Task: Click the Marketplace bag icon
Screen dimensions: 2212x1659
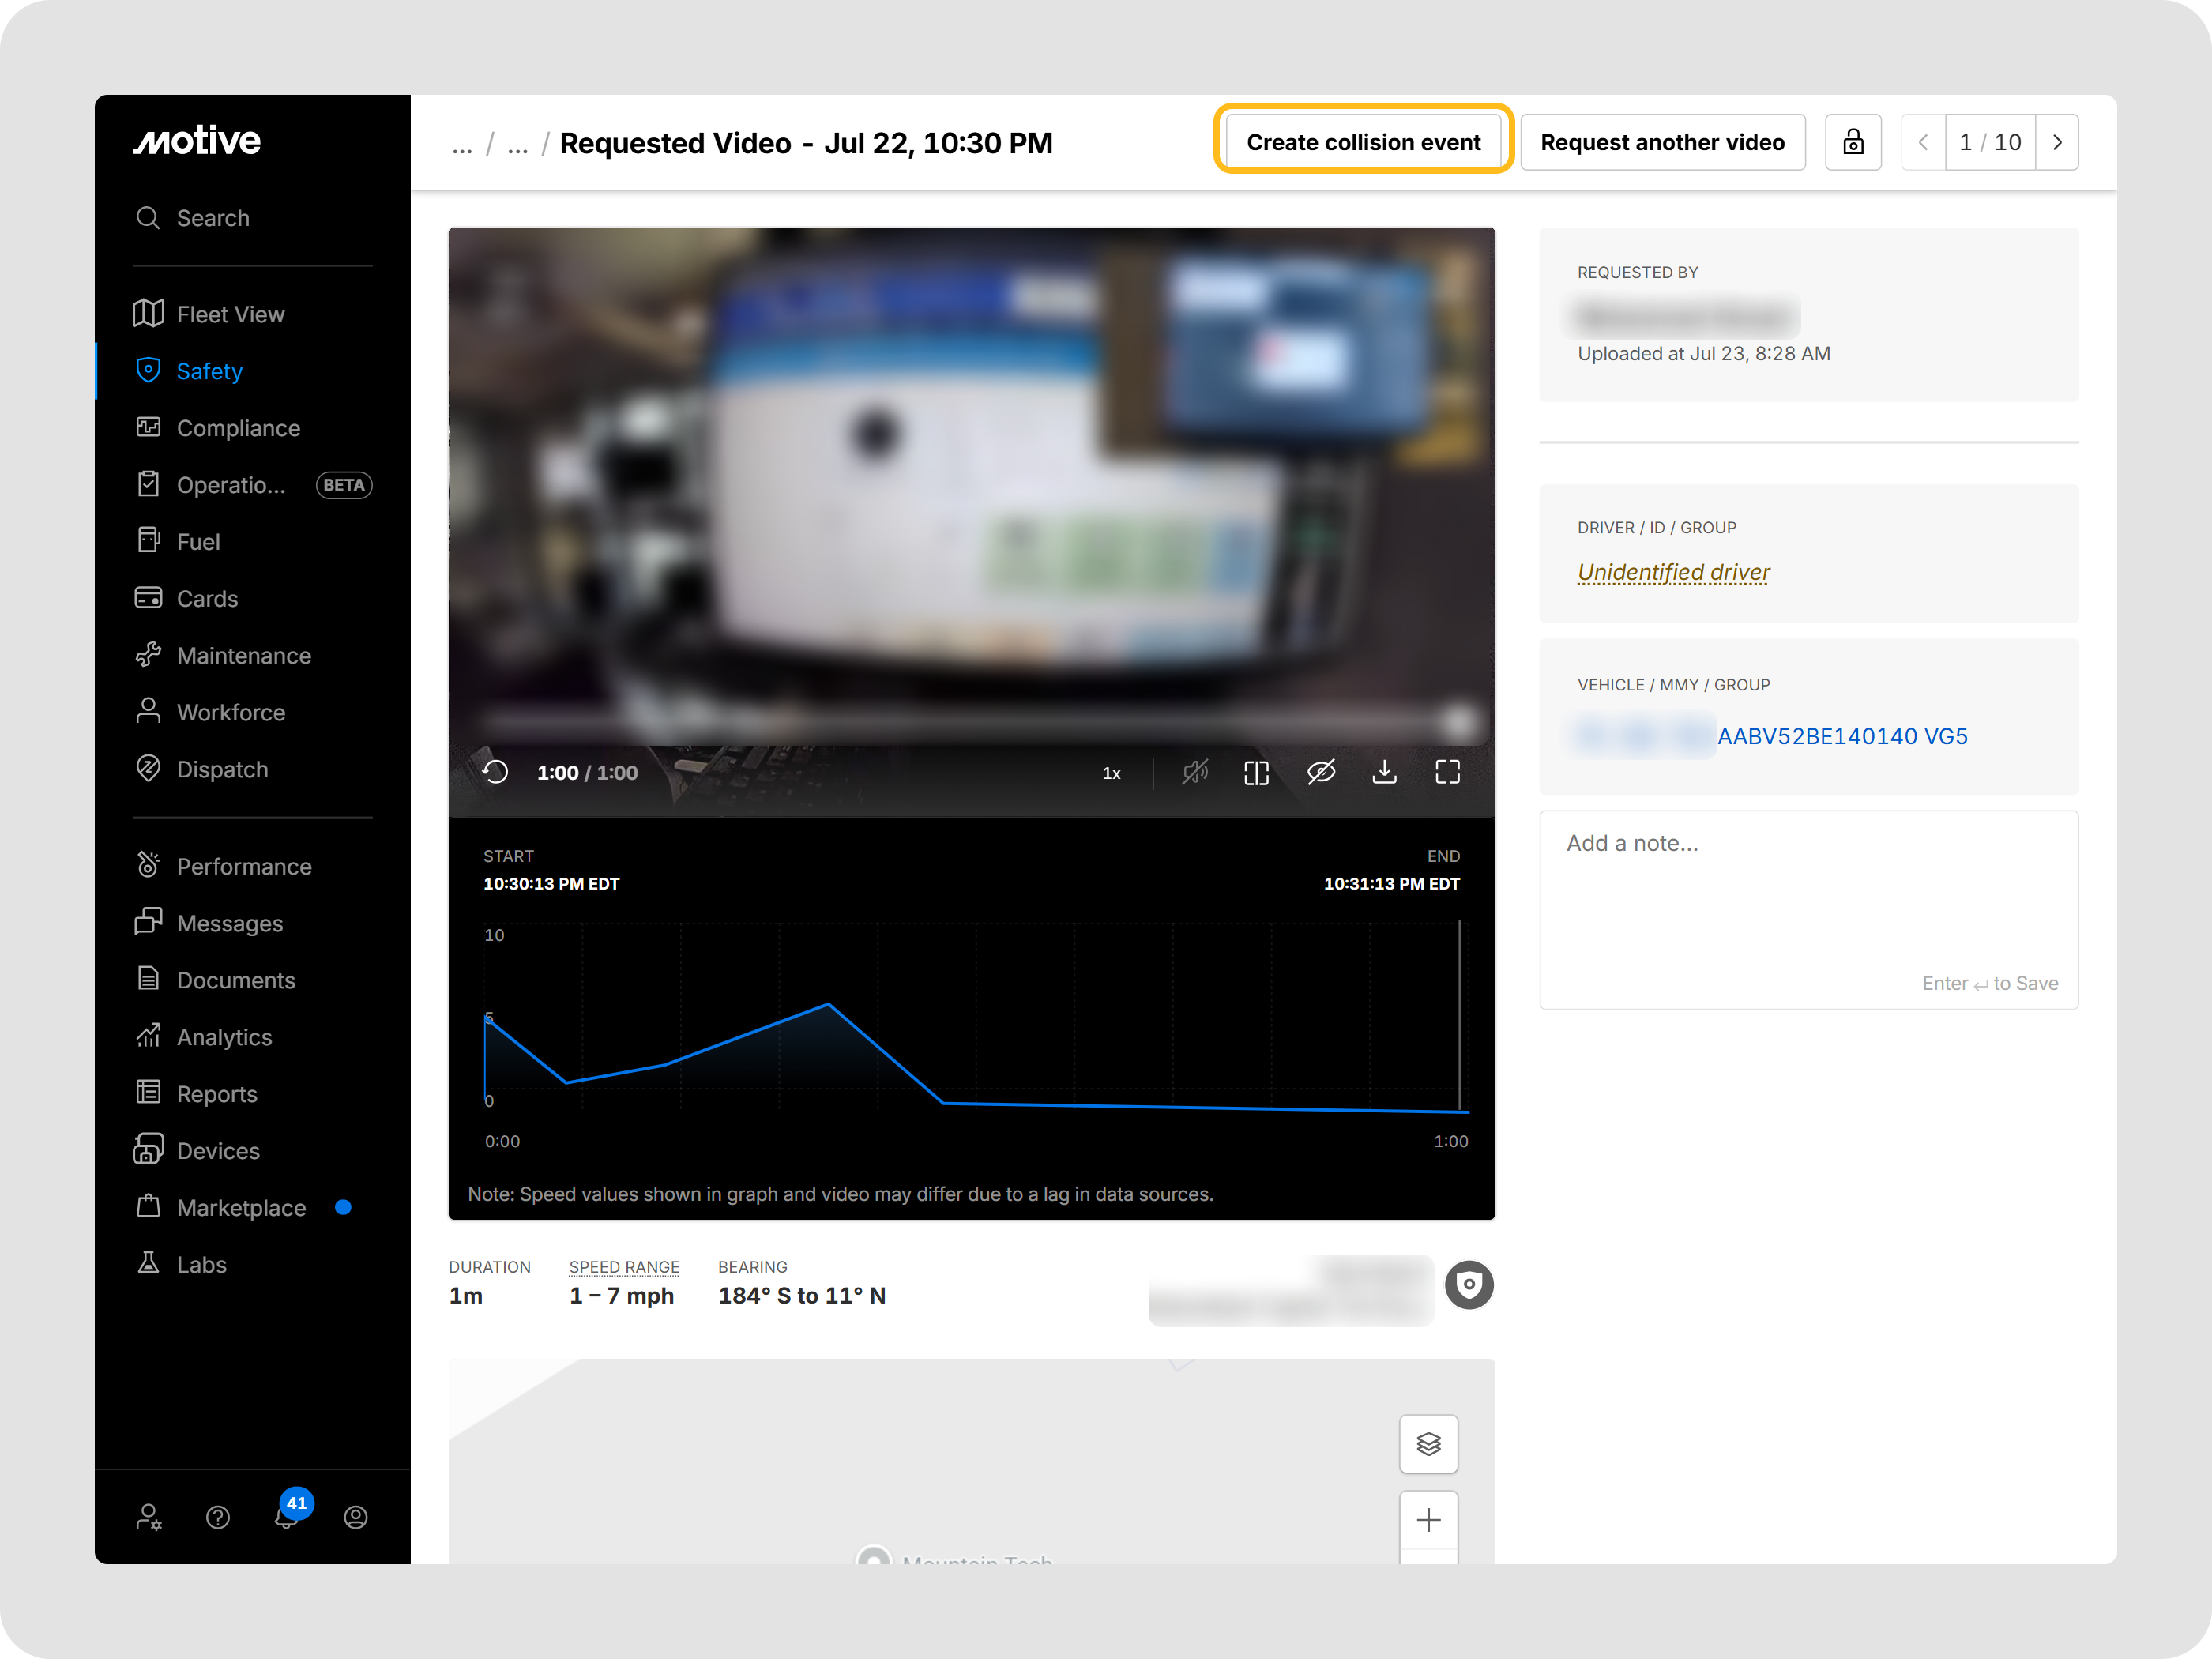Action: point(148,1206)
